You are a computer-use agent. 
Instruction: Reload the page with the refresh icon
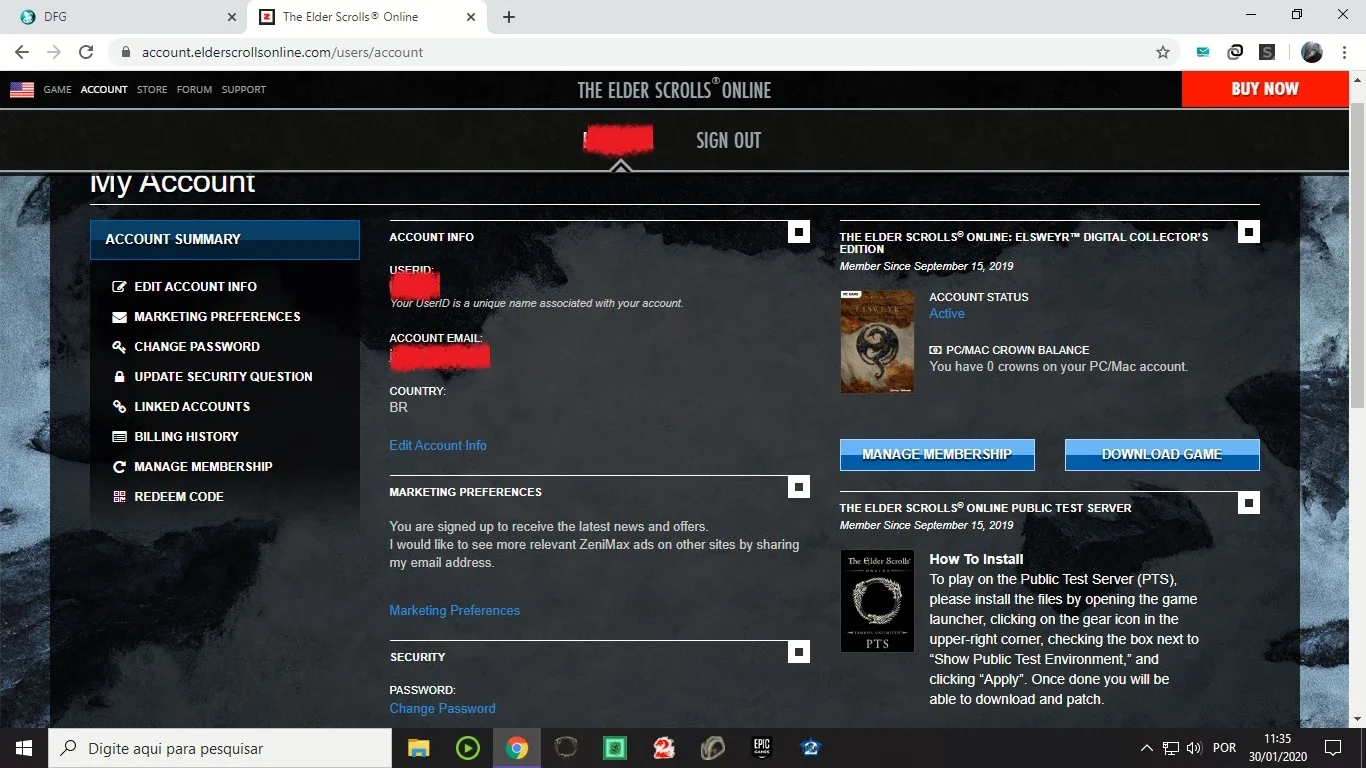point(86,52)
